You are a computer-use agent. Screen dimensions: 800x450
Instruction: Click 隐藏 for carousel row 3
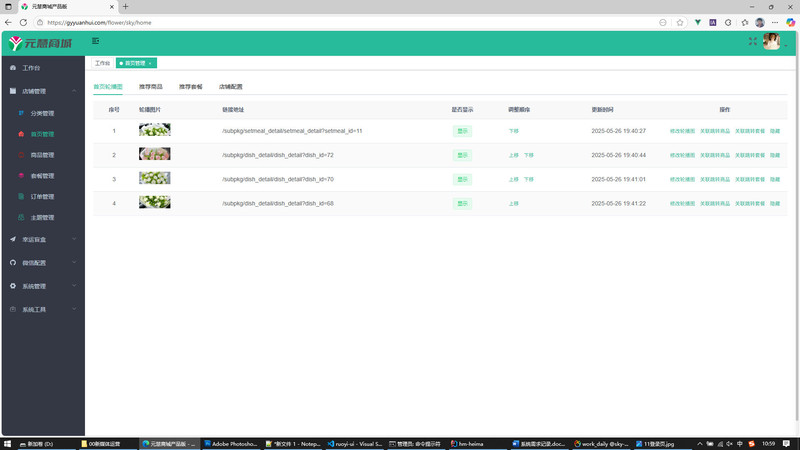coord(775,179)
